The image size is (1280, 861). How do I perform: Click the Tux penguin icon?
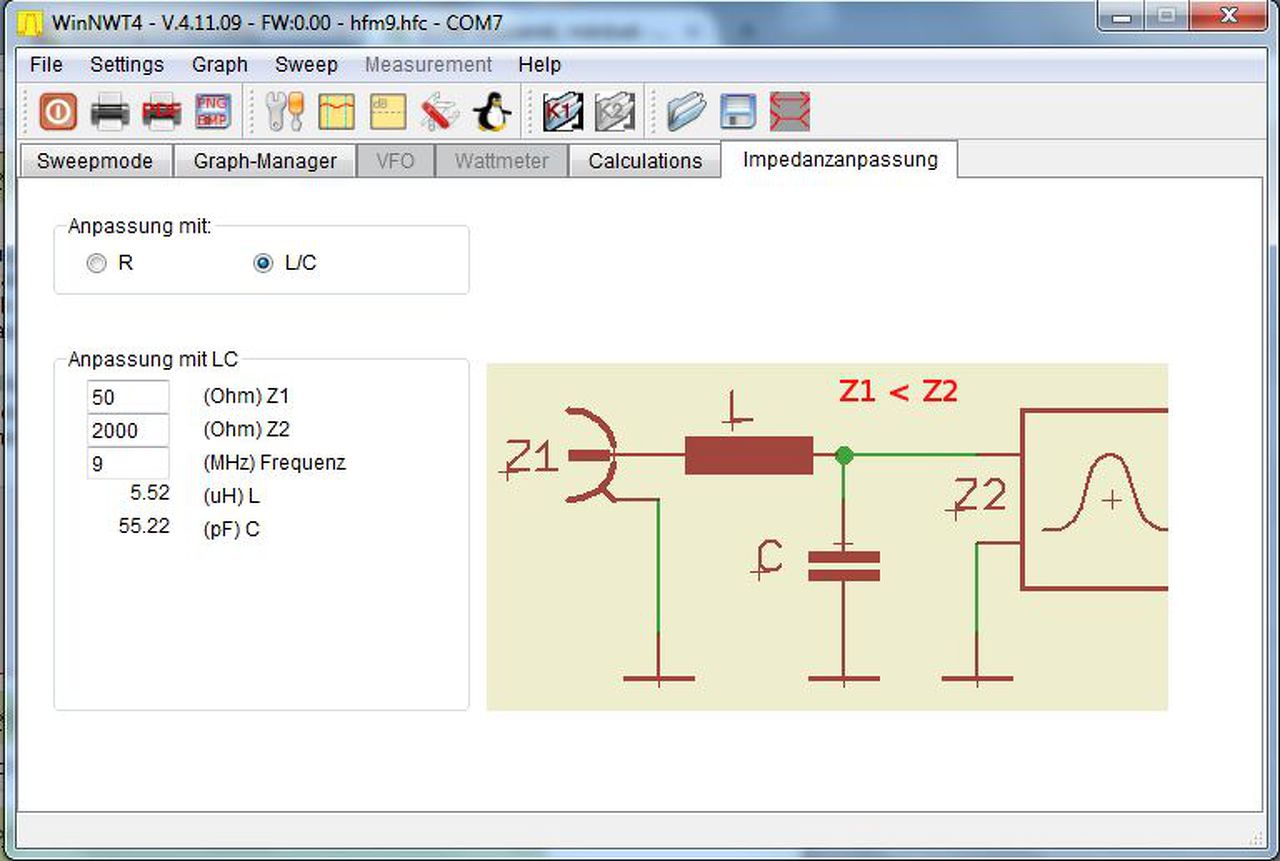(491, 111)
